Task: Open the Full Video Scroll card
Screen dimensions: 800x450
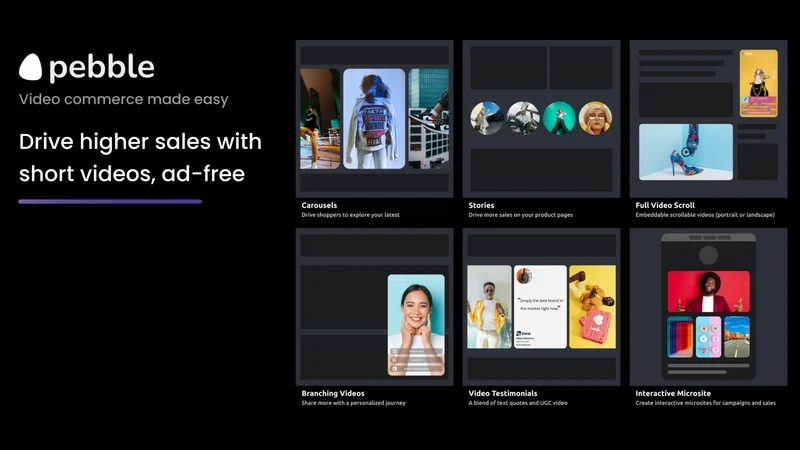Action: (708, 119)
